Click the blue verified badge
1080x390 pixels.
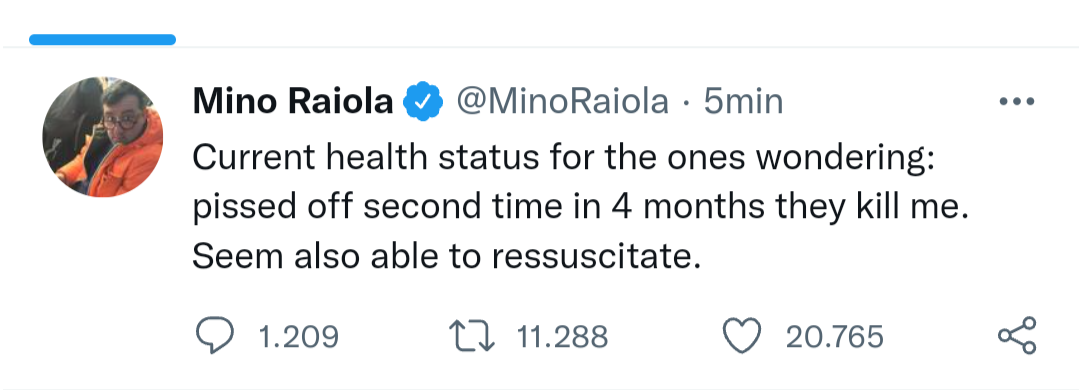[423, 101]
